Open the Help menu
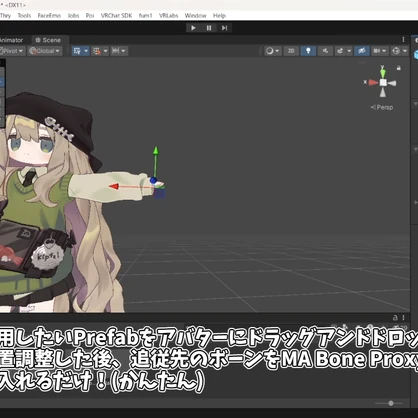Screen dimensions: 418x418 click(x=219, y=16)
